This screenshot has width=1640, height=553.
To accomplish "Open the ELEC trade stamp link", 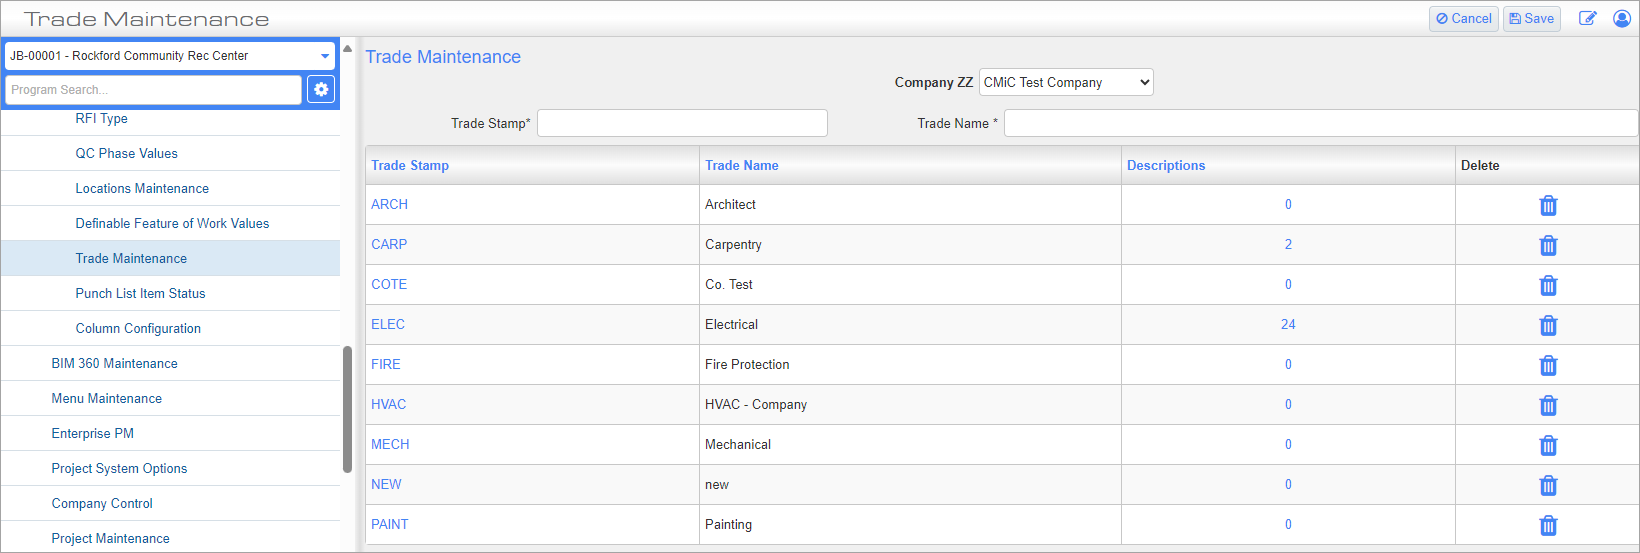I will (x=388, y=324).
